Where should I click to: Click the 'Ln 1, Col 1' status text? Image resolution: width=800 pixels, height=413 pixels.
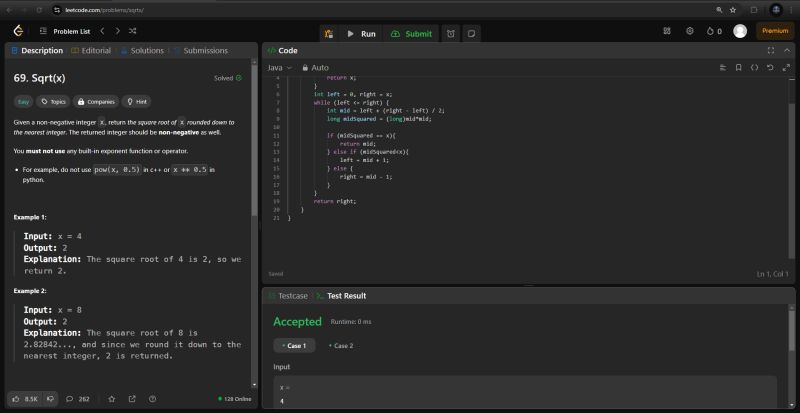point(772,274)
